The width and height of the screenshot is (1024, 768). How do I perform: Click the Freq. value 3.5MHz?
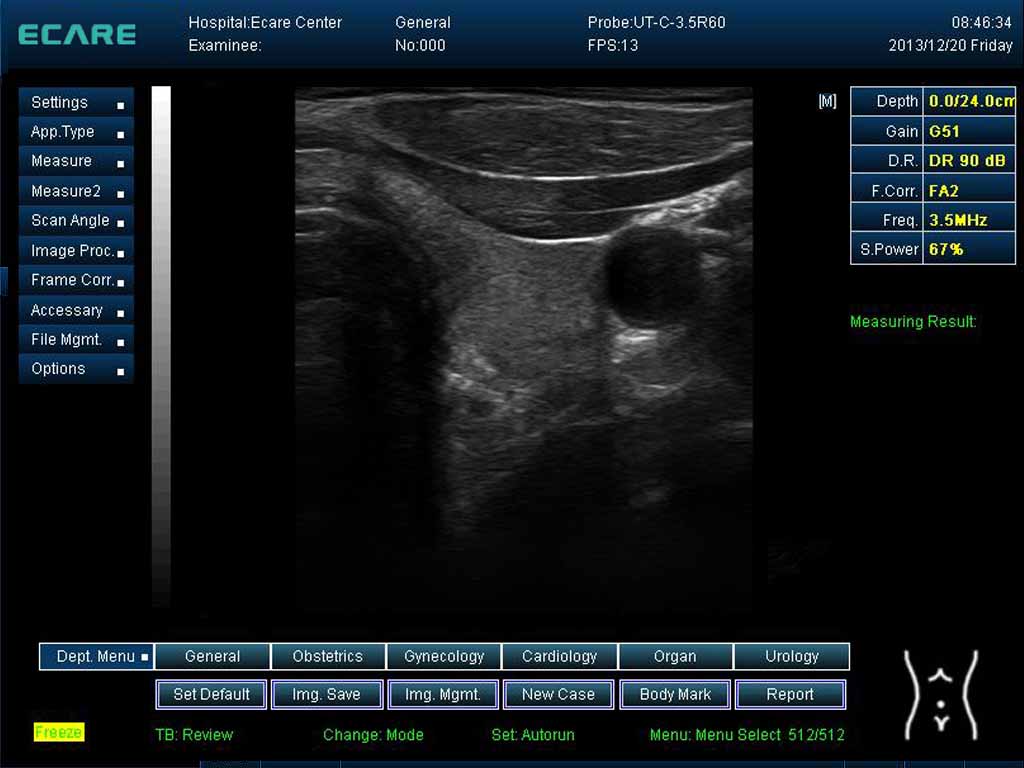click(969, 220)
